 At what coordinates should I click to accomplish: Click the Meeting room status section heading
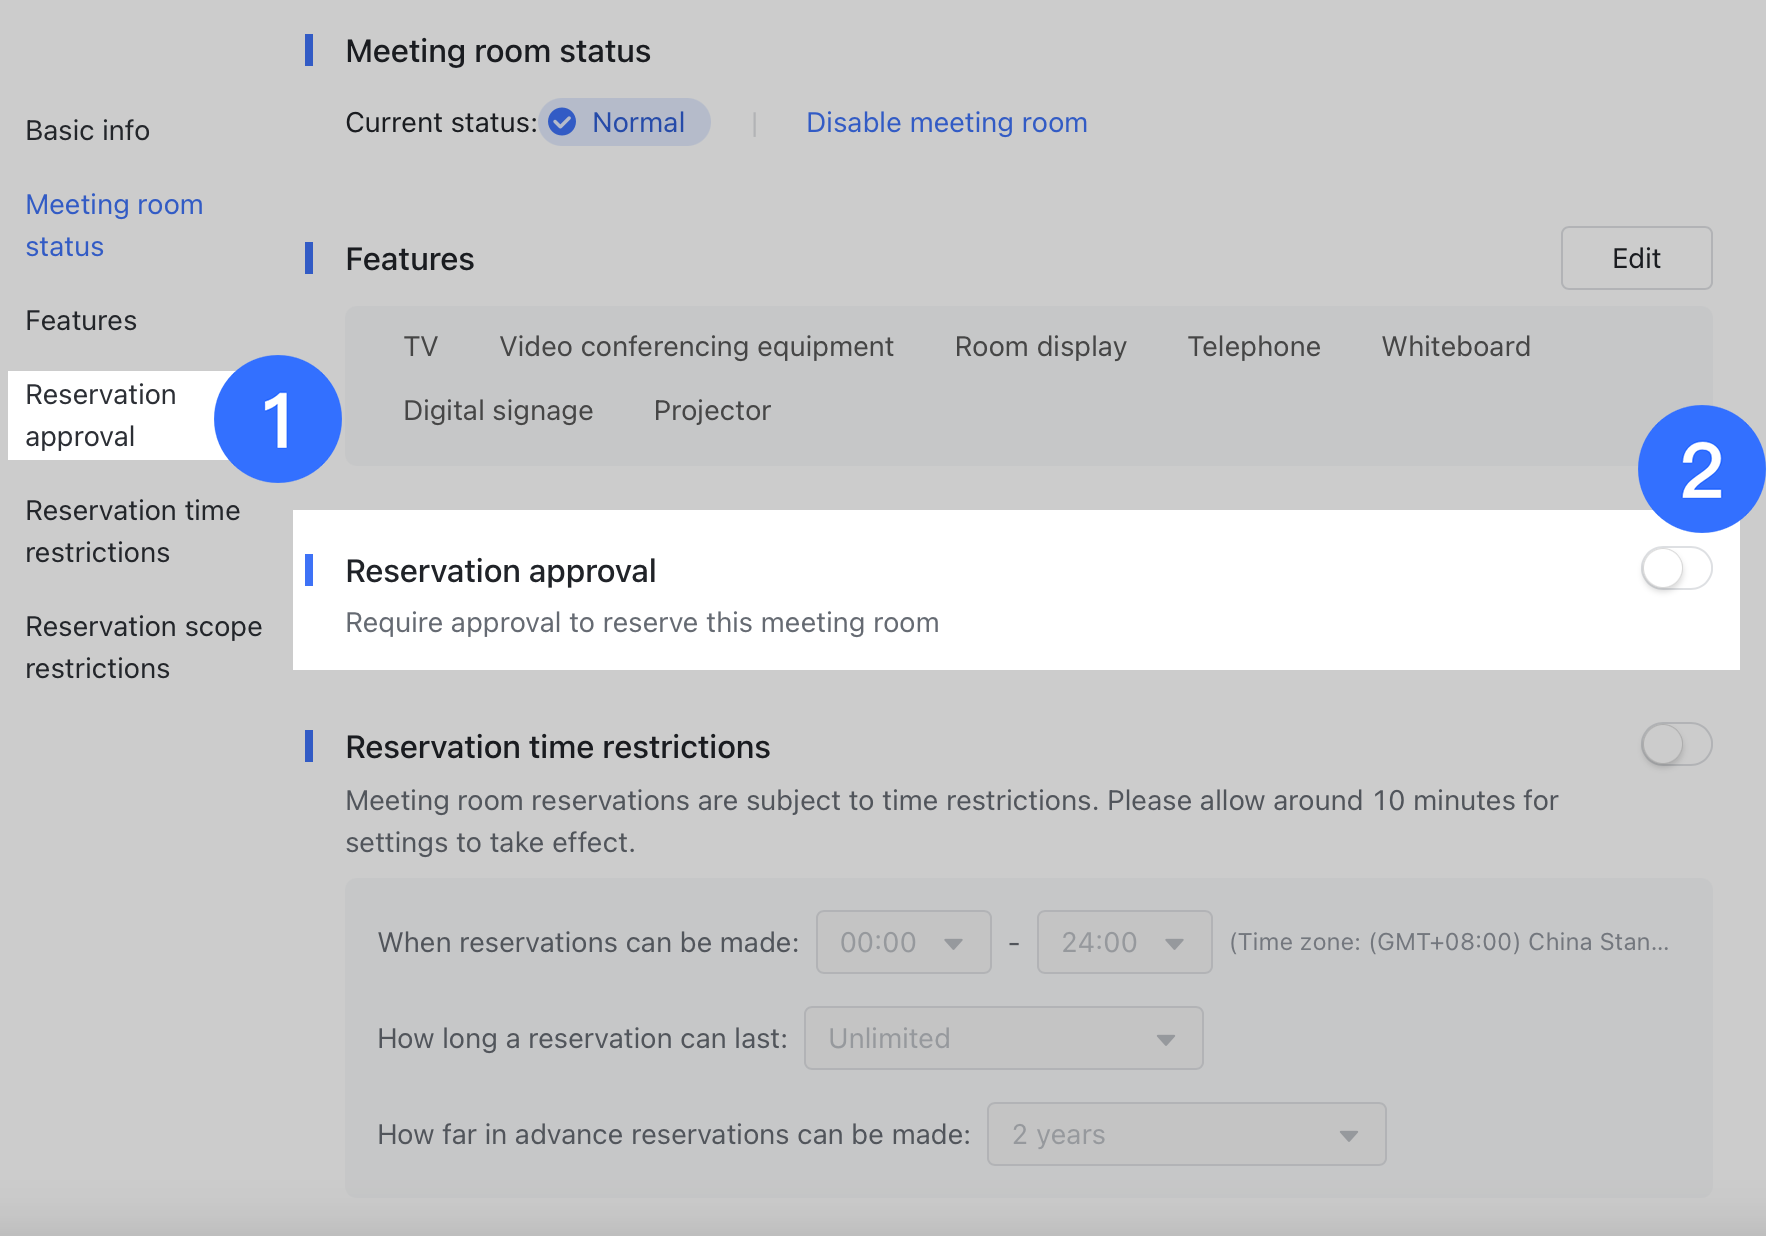[x=498, y=50]
